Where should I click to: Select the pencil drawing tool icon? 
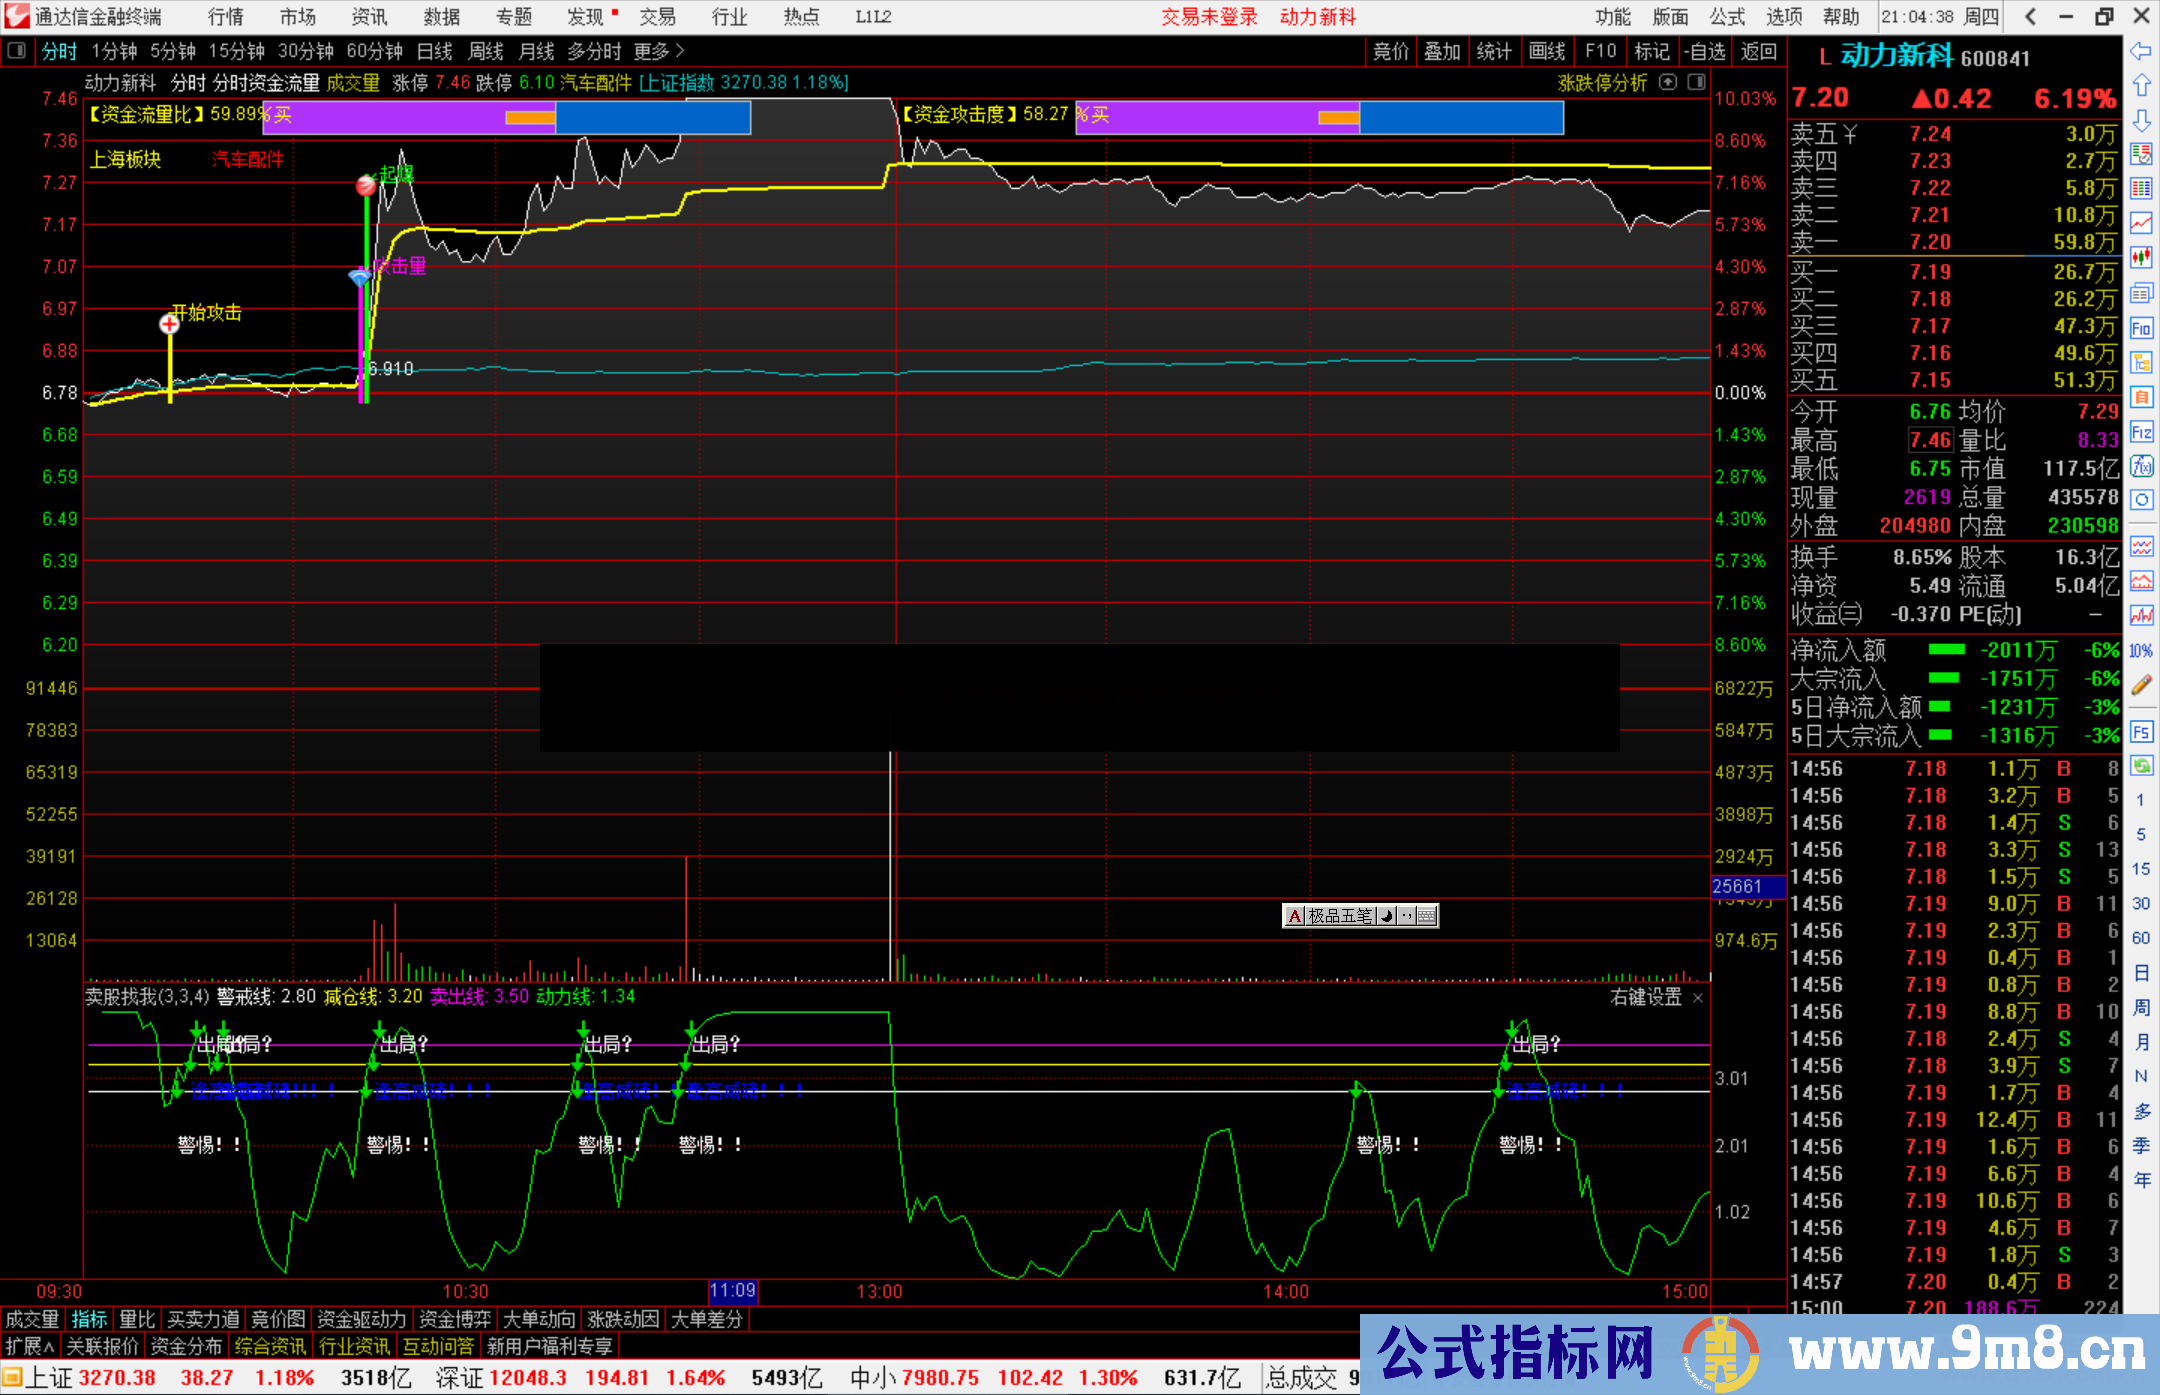pyautogui.click(x=2141, y=685)
